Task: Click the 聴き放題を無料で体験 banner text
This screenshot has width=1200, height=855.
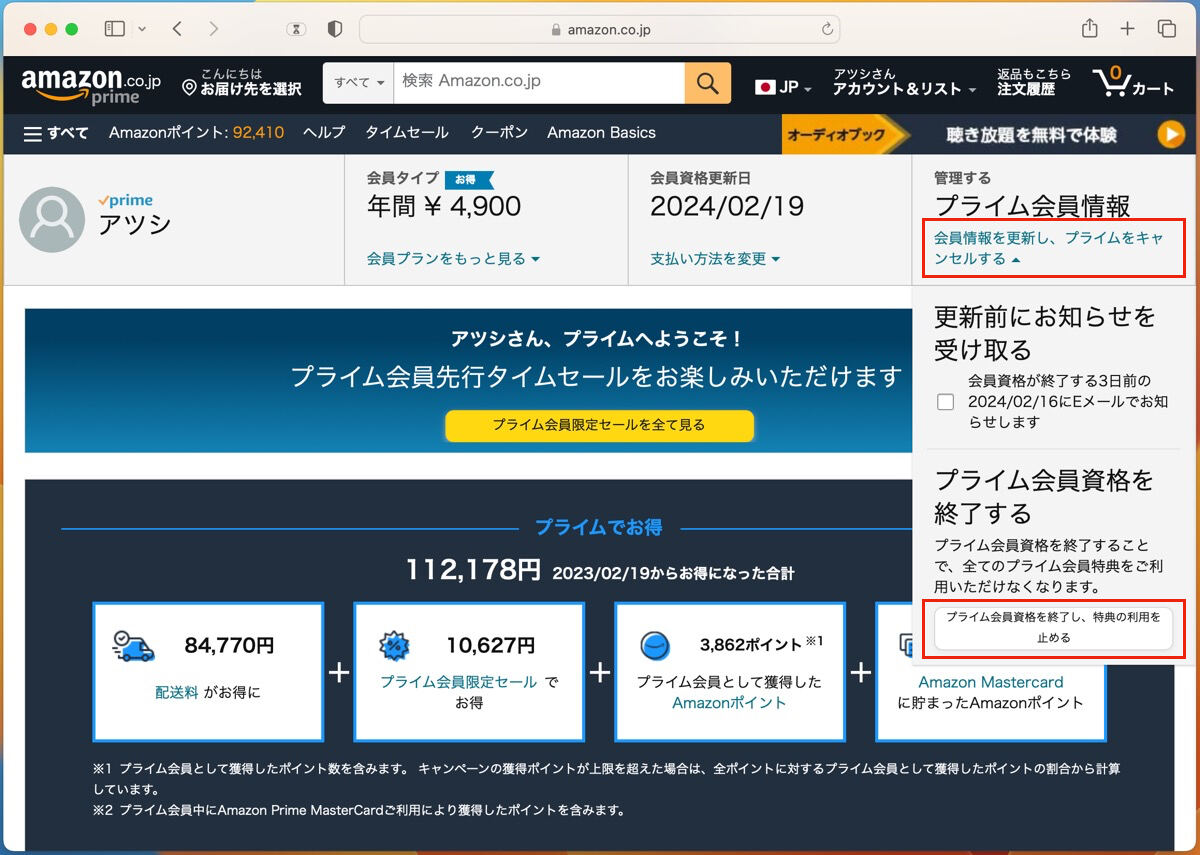Action: coord(1032,135)
